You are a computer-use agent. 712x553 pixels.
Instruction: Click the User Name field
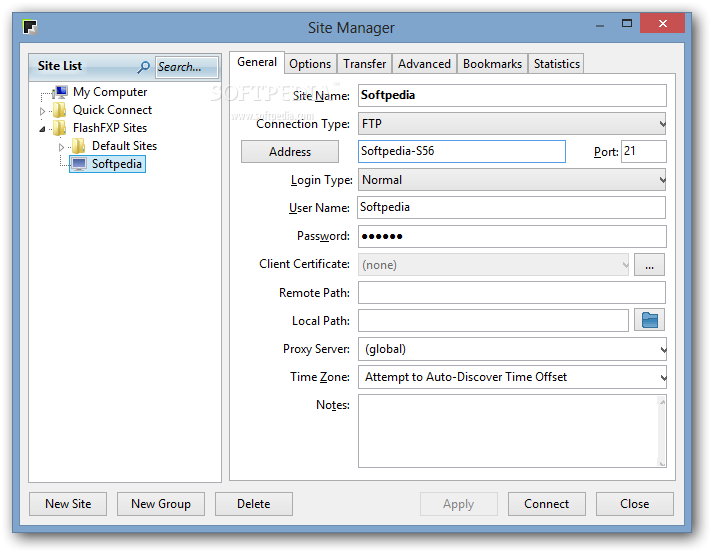pyautogui.click(x=512, y=207)
